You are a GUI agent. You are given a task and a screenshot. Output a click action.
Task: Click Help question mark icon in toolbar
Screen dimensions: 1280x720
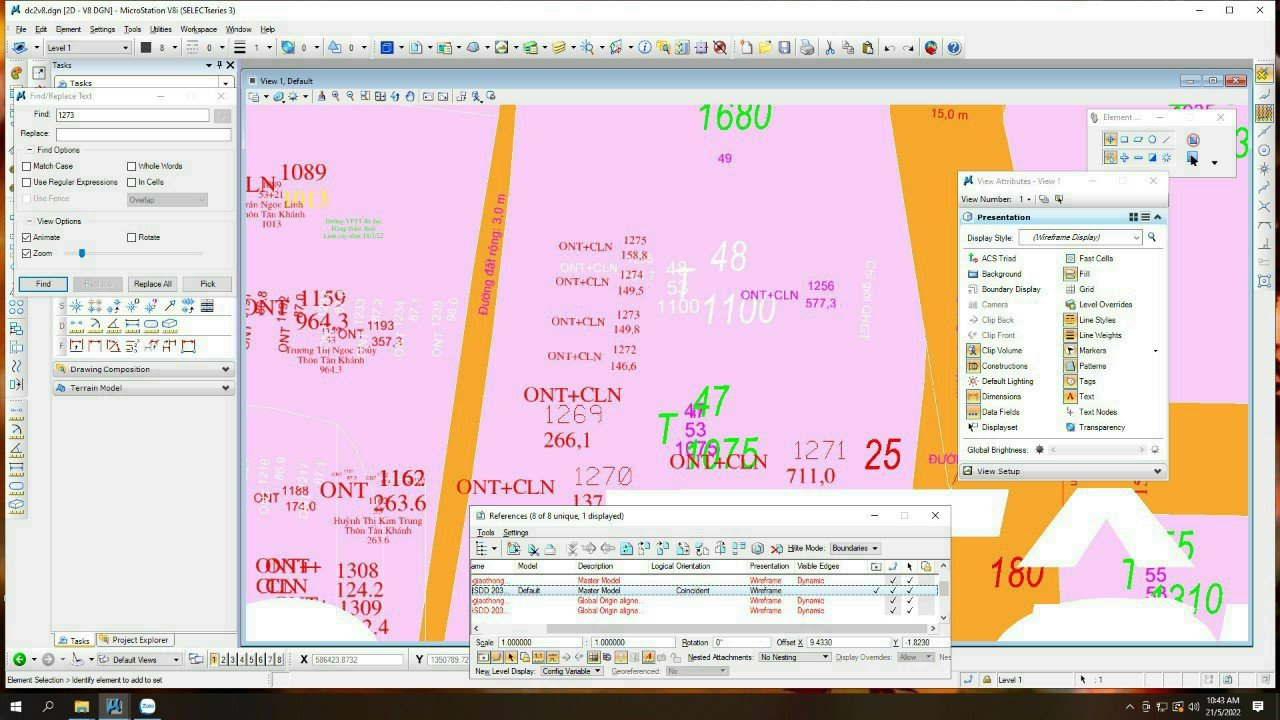954,47
